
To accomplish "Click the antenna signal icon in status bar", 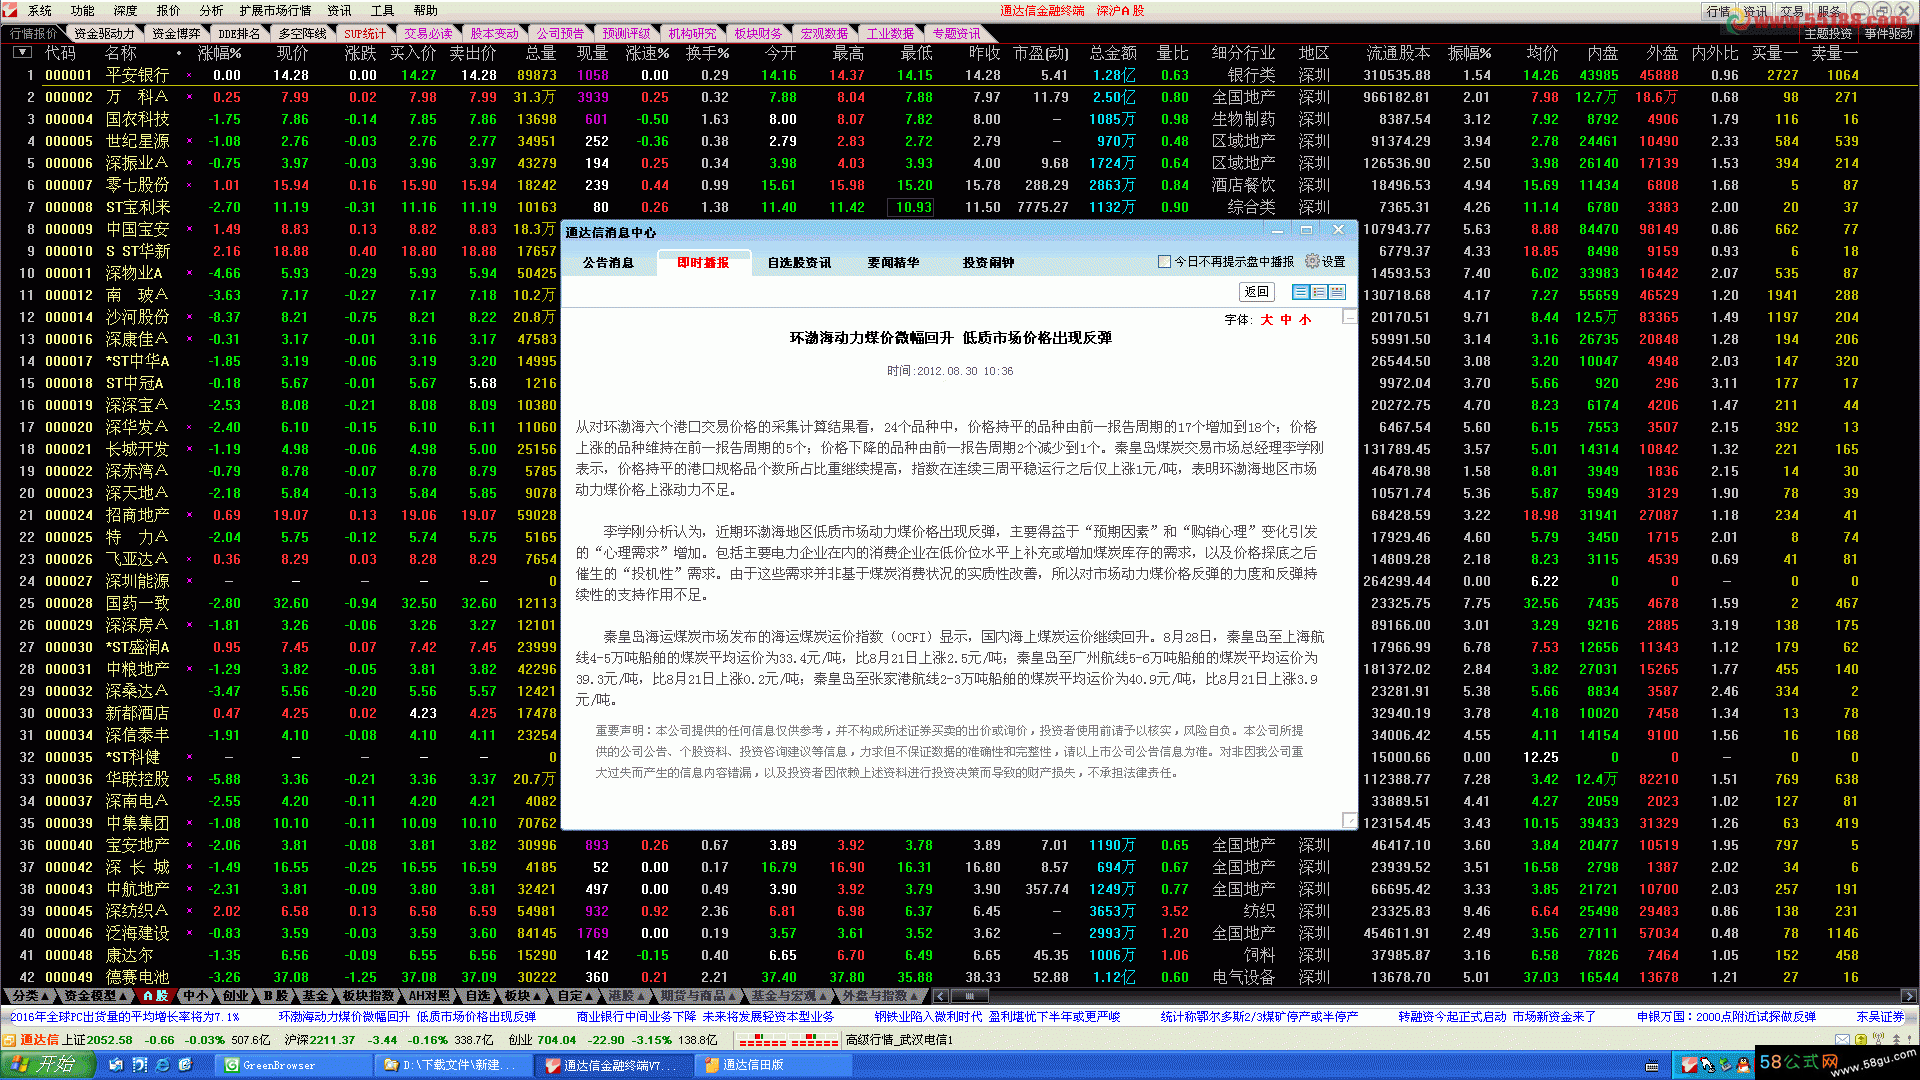I will [x=1878, y=1040].
